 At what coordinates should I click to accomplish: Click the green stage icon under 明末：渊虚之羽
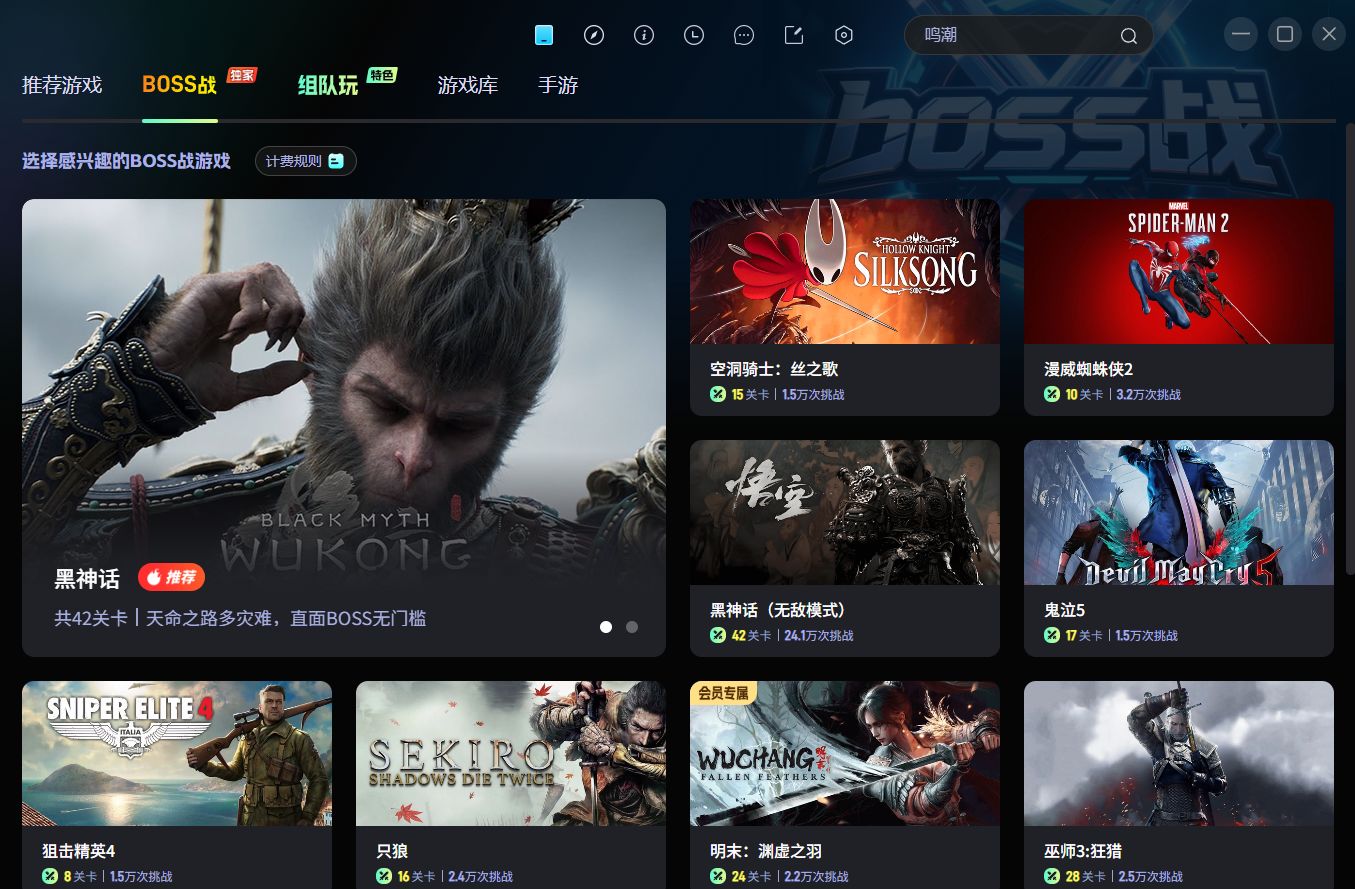[718, 876]
